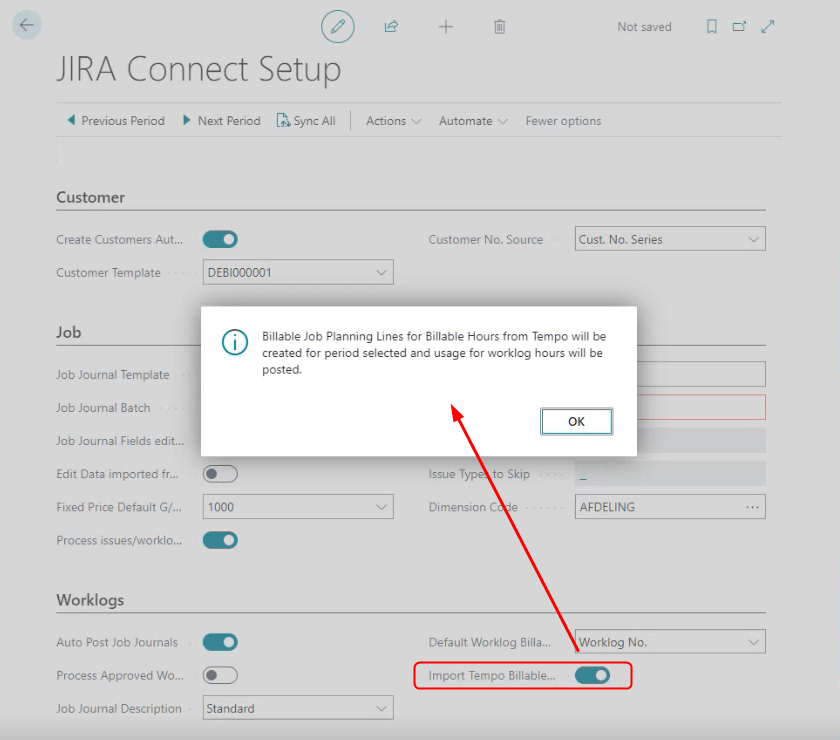Click the Job section heading
Screen dimensions: 840x740
click(69, 332)
